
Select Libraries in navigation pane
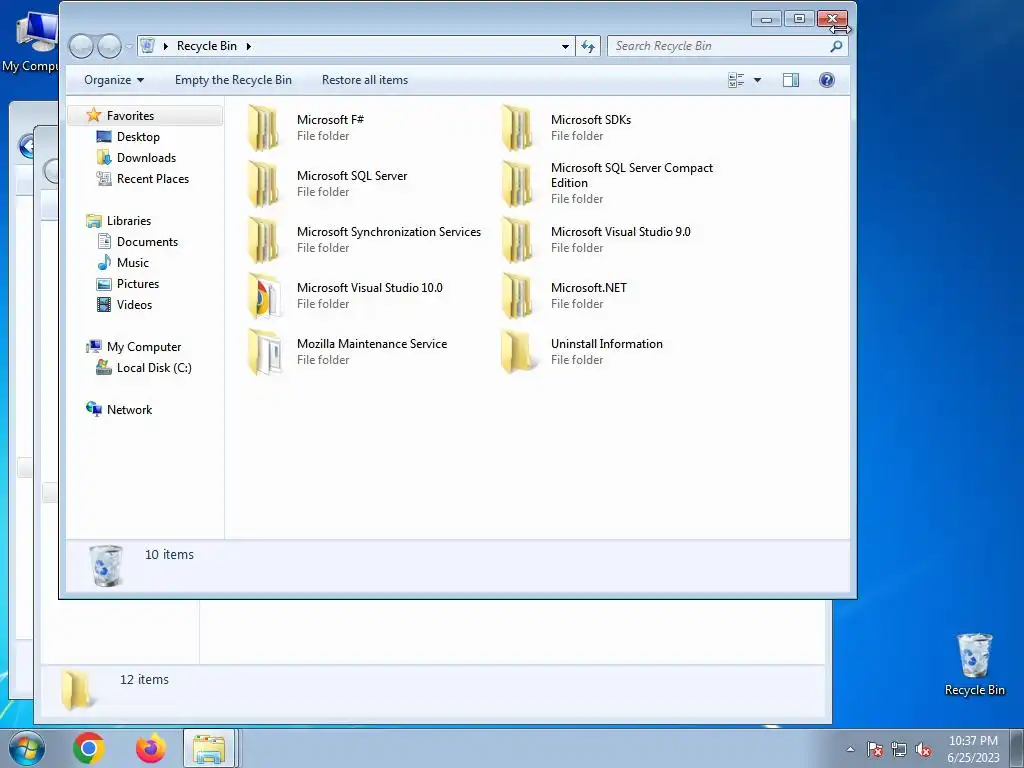pos(129,221)
